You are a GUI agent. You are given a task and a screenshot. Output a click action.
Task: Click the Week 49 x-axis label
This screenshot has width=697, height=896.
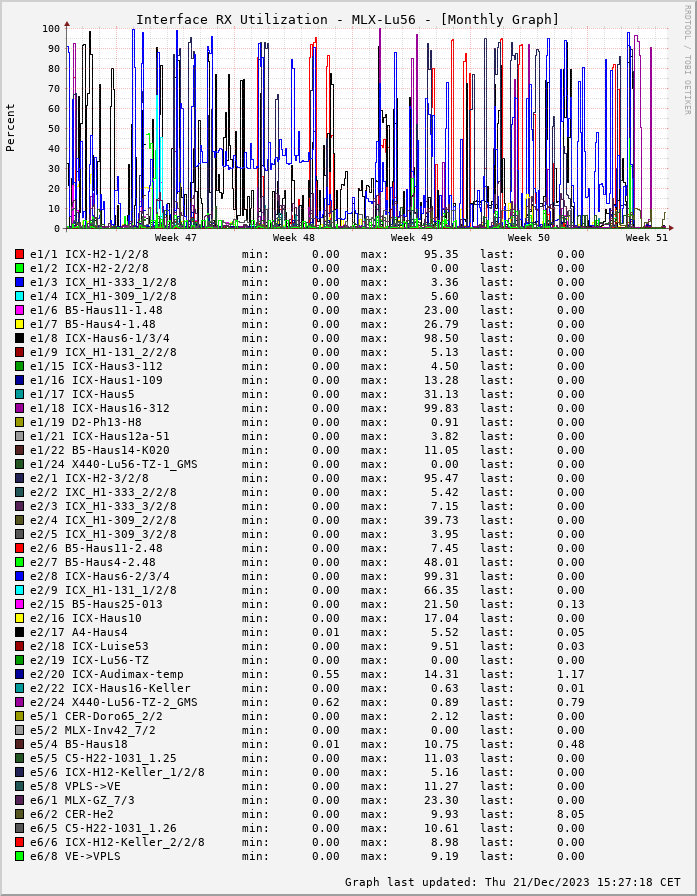pyautogui.click(x=412, y=238)
